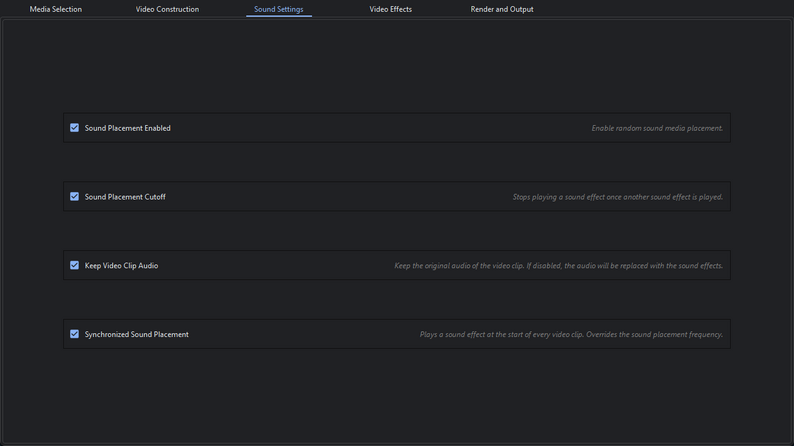
Task: Disable the Keep Video Clip Audio checkbox
Action: (x=74, y=266)
